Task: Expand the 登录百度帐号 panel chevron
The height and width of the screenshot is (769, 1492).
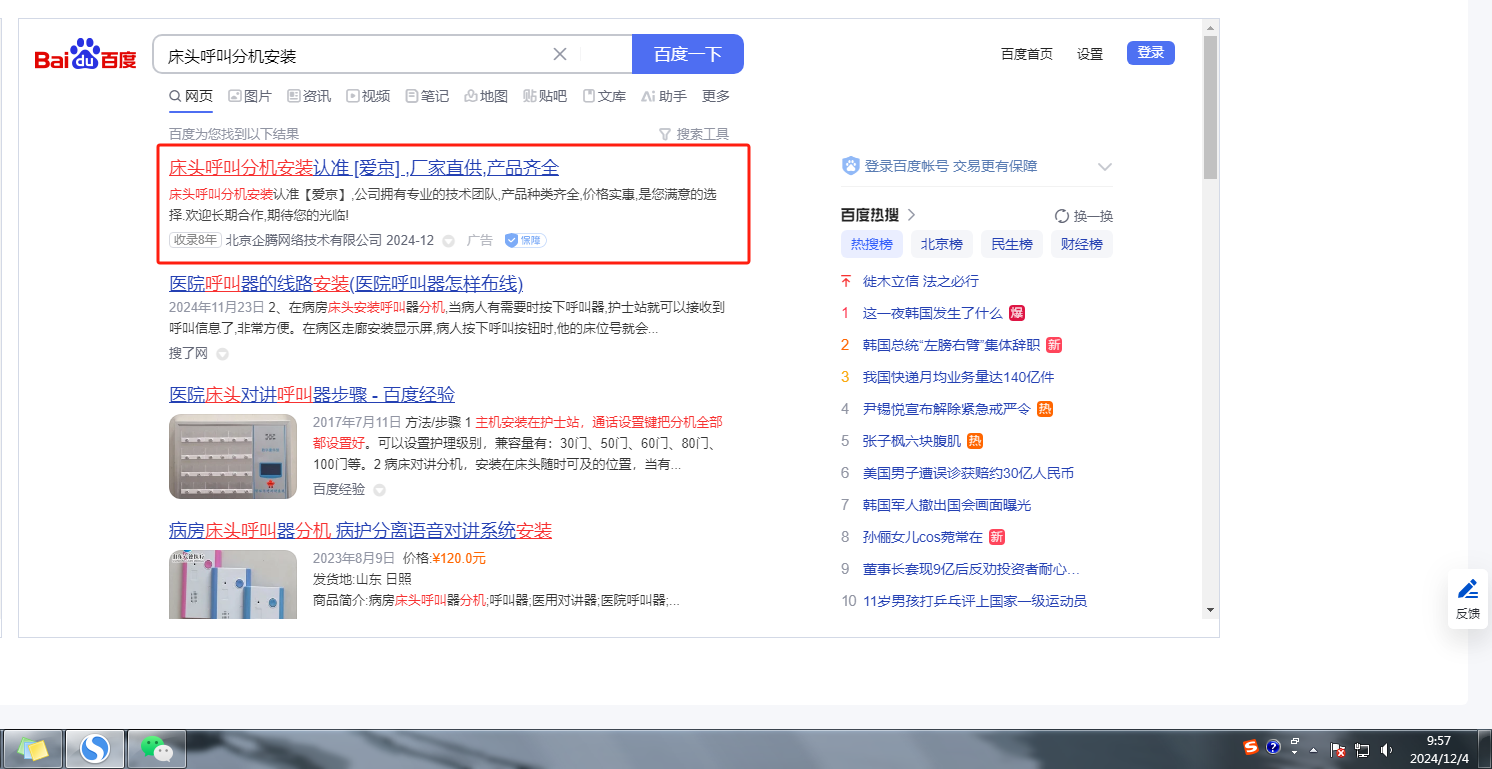Action: (x=1104, y=167)
